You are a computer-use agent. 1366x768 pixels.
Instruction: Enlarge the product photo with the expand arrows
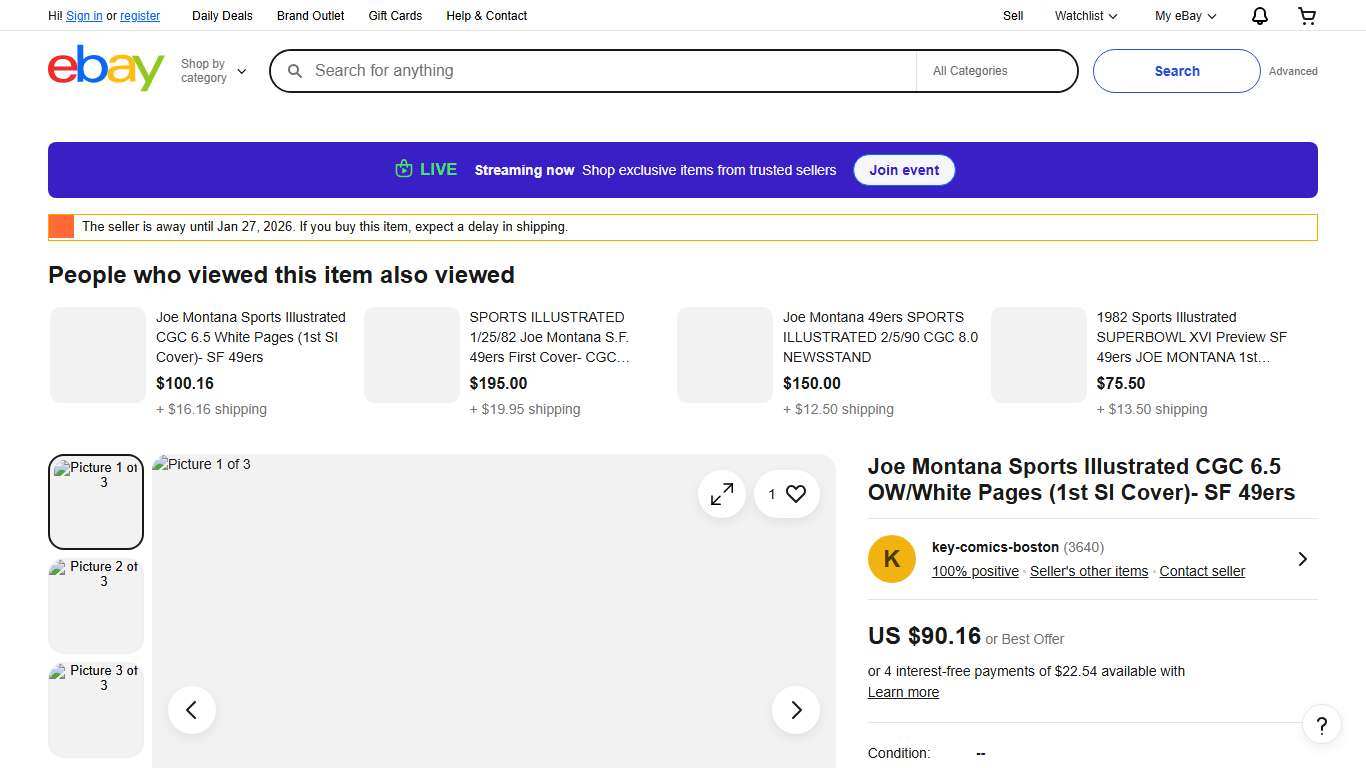point(722,494)
